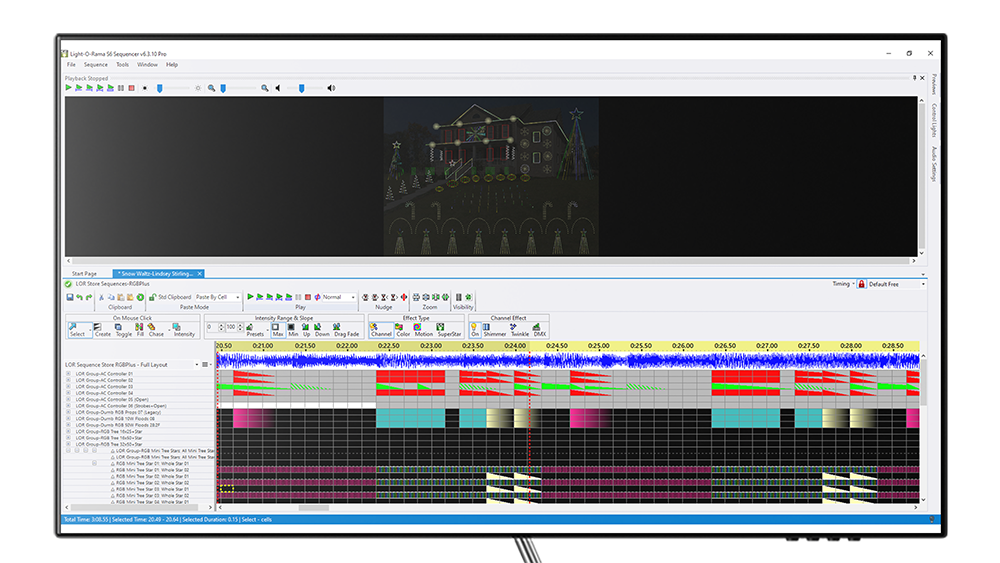
Task: Click the Save sequence icon
Action: tap(69, 297)
